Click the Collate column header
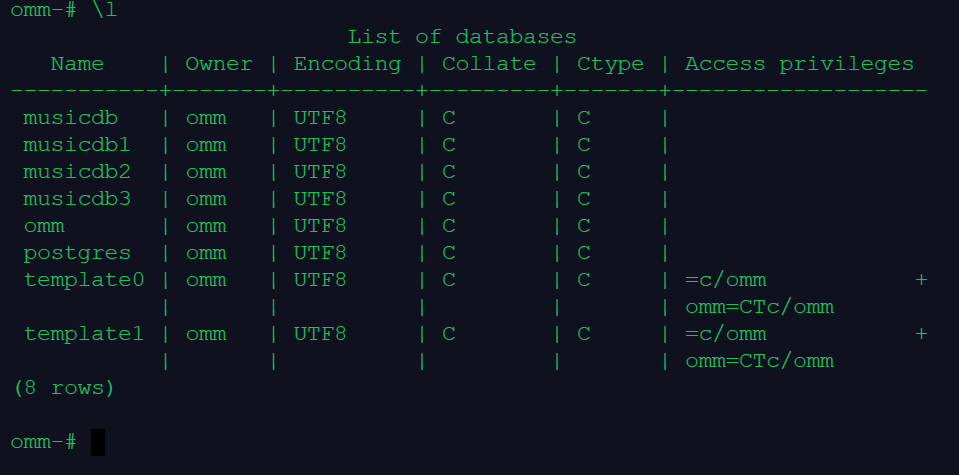959x475 pixels. (x=489, y=64)
